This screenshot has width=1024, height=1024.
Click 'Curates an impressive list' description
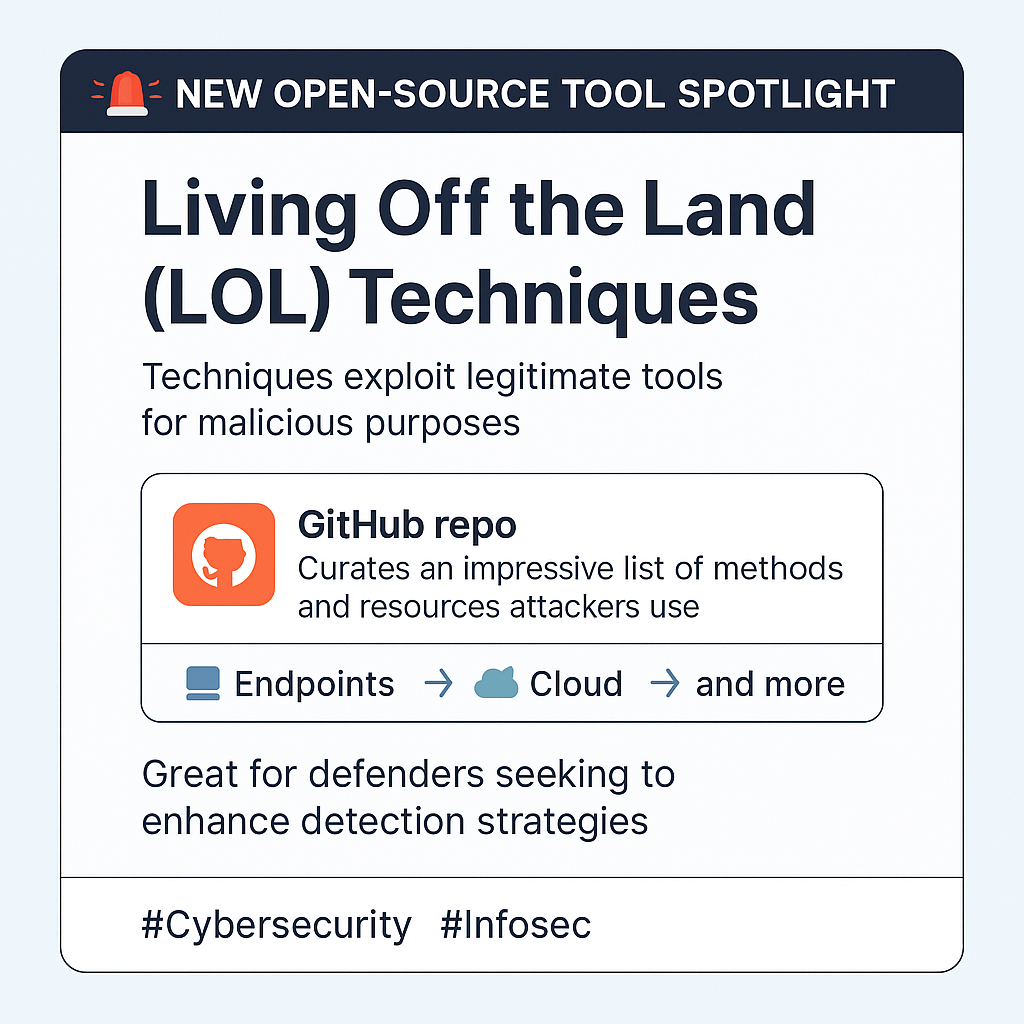pos(570,569)
